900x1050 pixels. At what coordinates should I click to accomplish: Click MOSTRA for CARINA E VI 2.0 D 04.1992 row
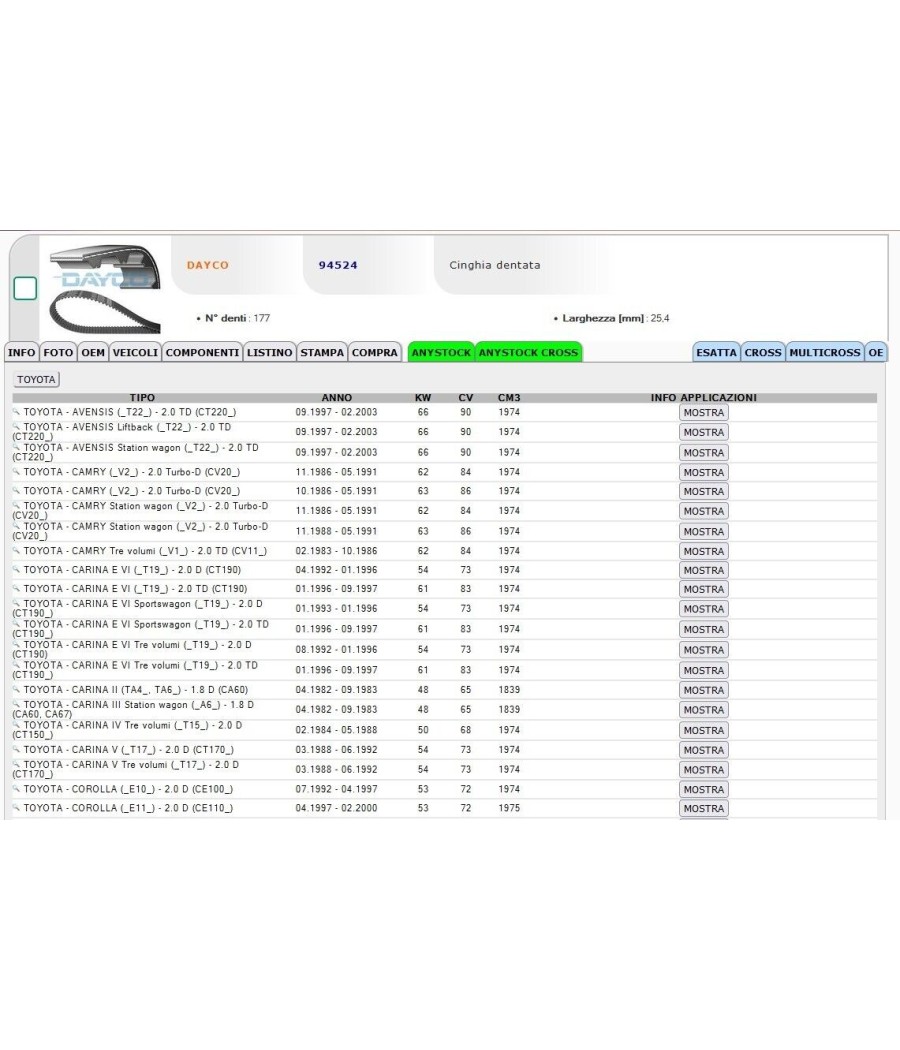click(704, 570)
